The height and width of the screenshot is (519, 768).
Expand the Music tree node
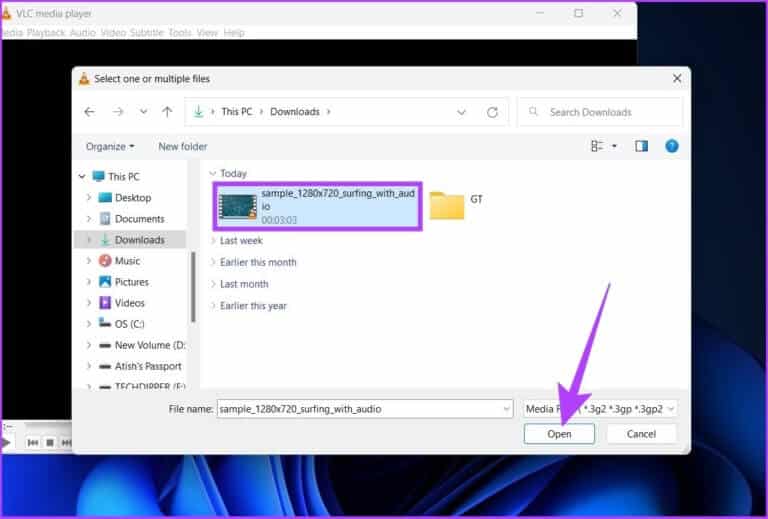point(89,261)
